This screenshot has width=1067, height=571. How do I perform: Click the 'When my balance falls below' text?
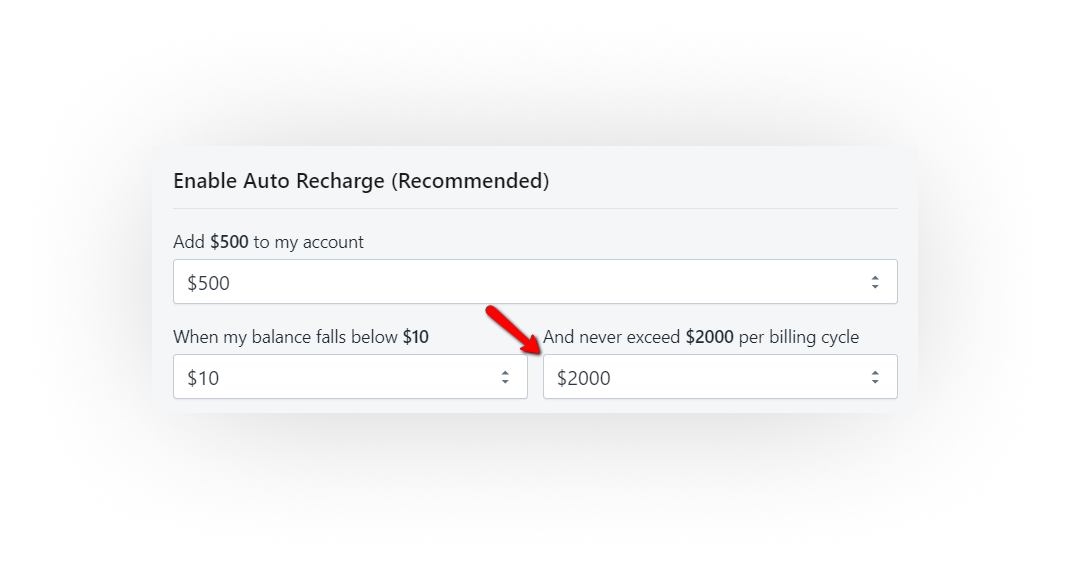point(285,337)
